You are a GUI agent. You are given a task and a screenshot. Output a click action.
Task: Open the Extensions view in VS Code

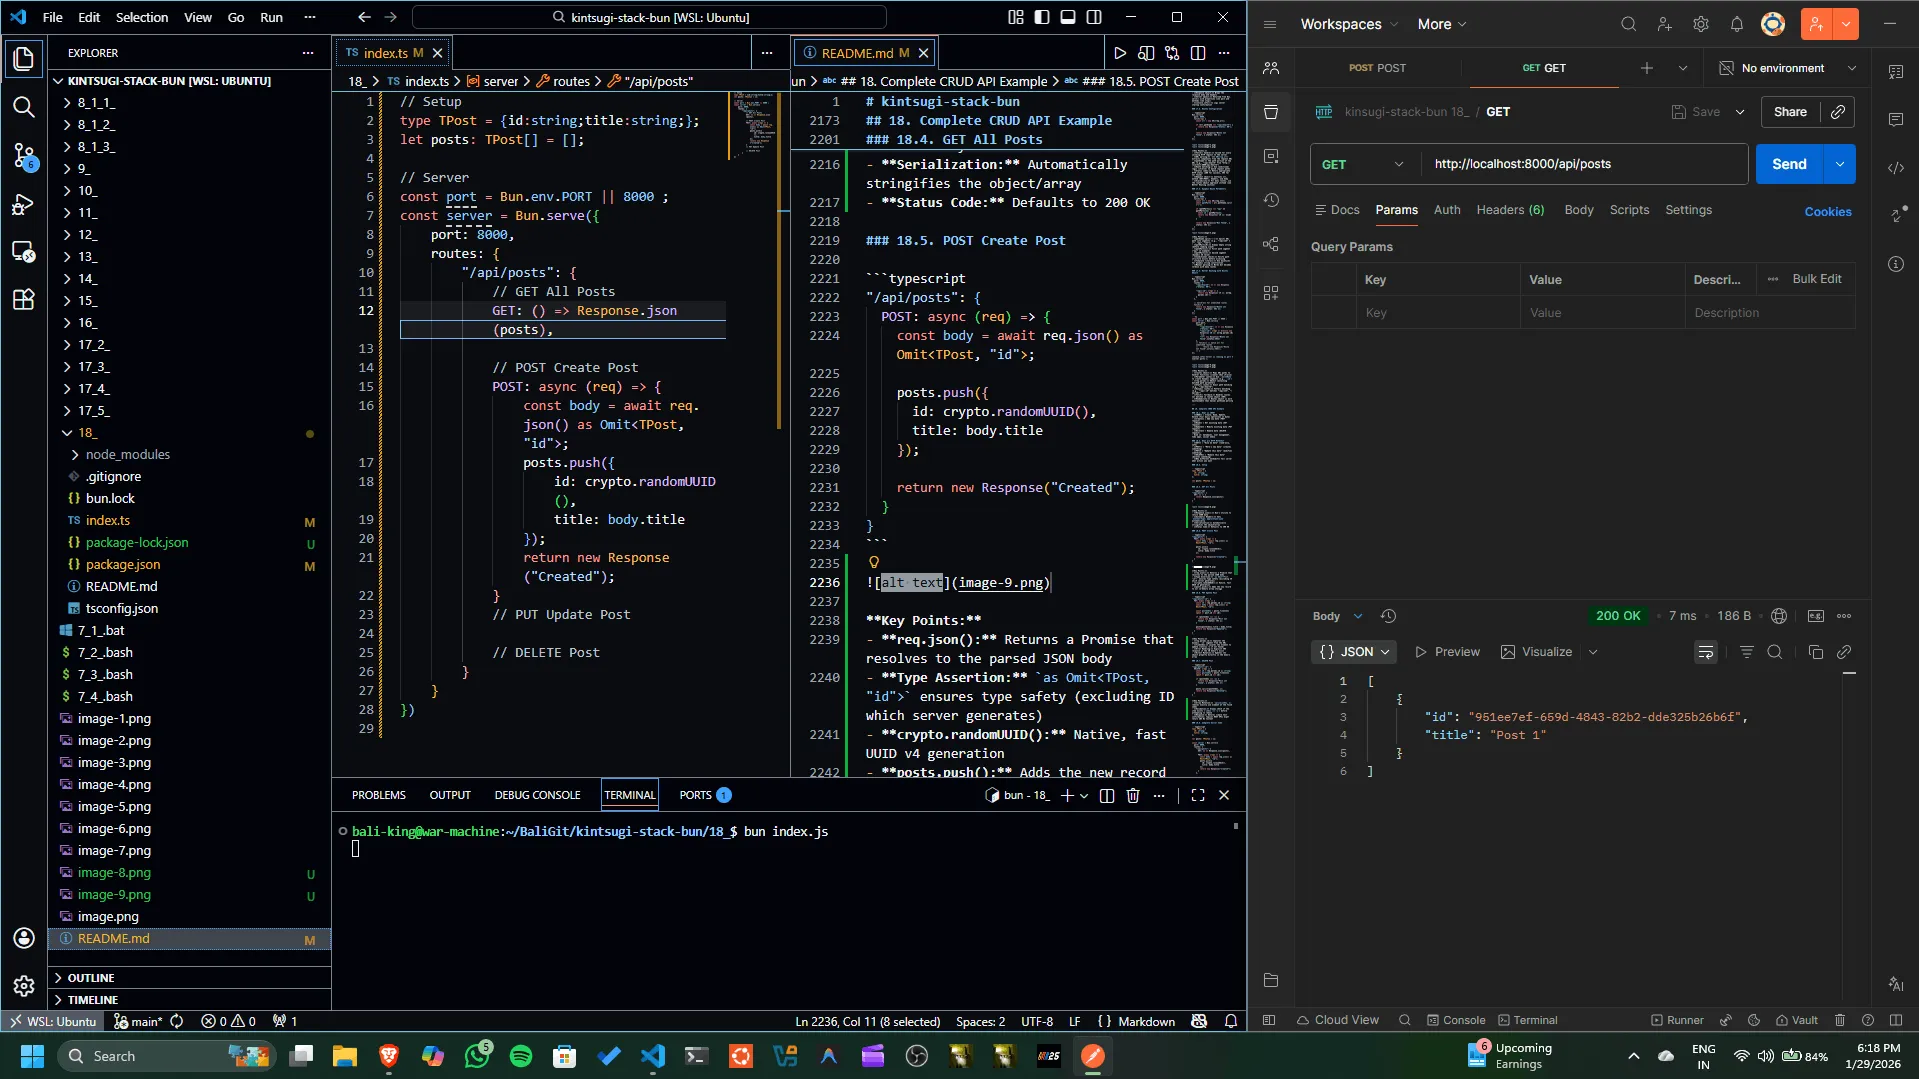[23, 299]
